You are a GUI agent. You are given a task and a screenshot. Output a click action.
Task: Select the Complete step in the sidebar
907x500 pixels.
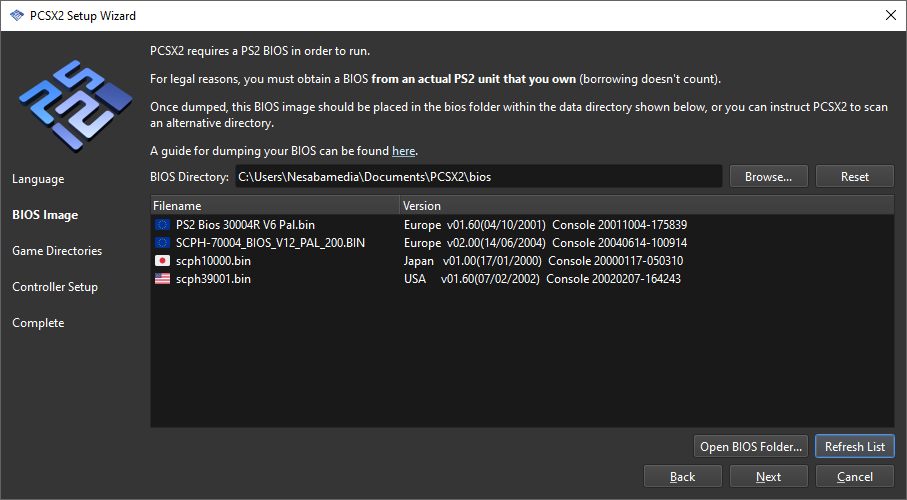pyautogui.click(x=38, y=323)
